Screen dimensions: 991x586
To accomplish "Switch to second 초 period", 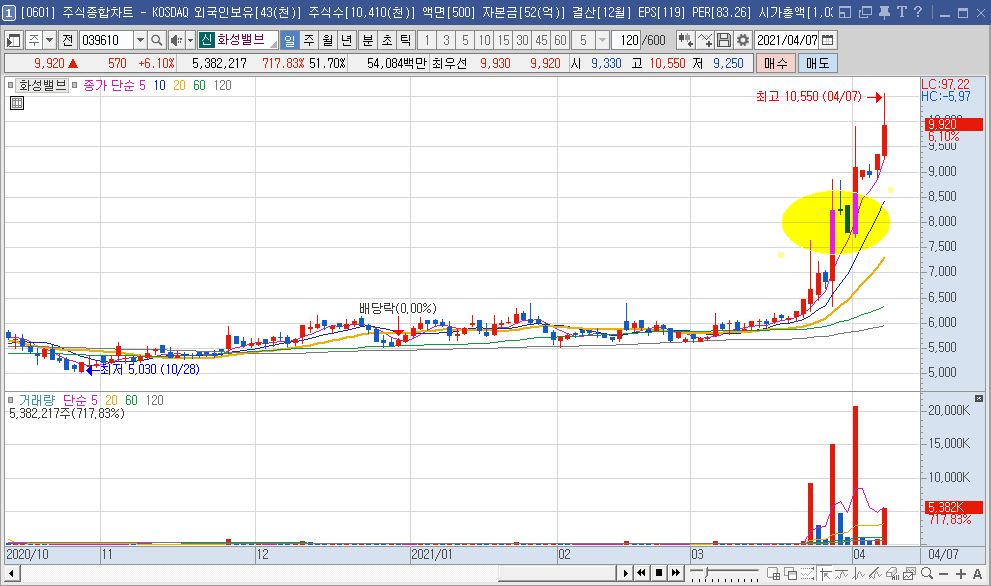I will (x=387, y=40).
